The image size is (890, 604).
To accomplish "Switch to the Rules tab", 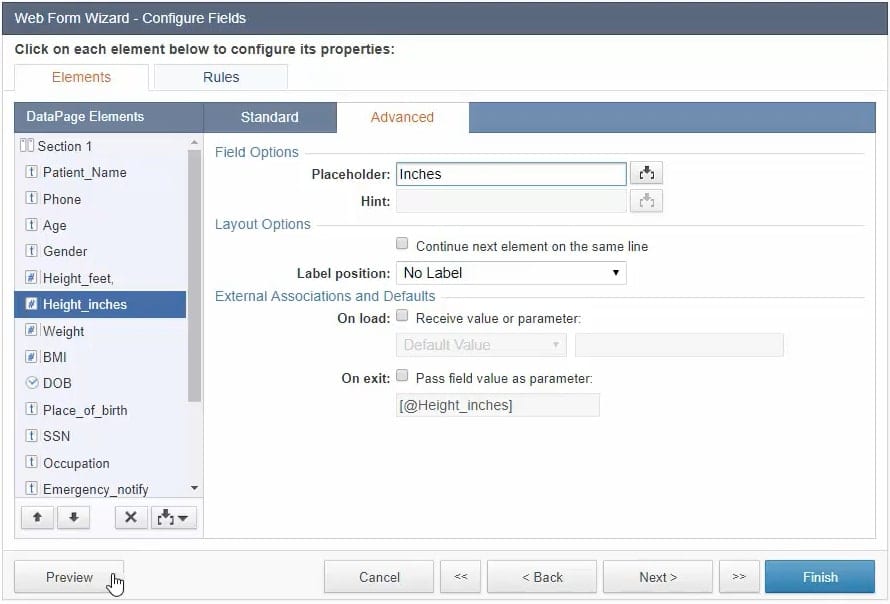I will (221, 77).
